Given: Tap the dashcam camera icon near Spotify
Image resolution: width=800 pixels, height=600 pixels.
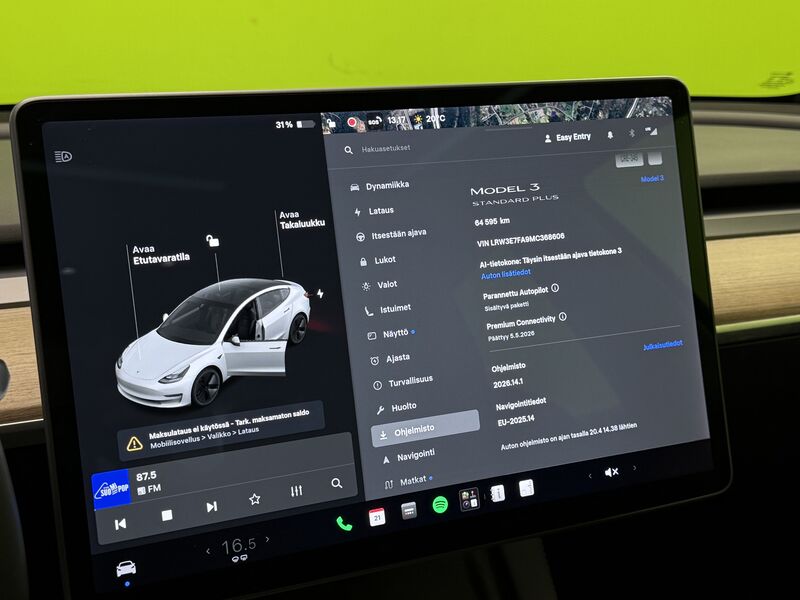Looking at the screenshot, I should (468, 500).
